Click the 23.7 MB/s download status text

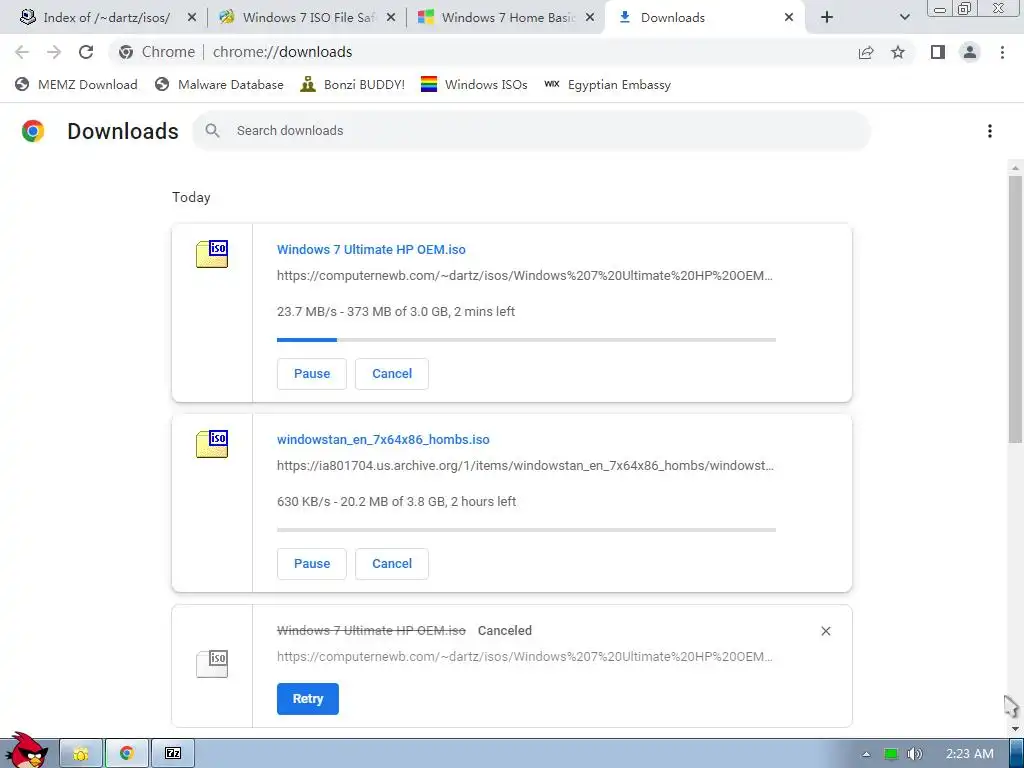(x=396, y=312)
